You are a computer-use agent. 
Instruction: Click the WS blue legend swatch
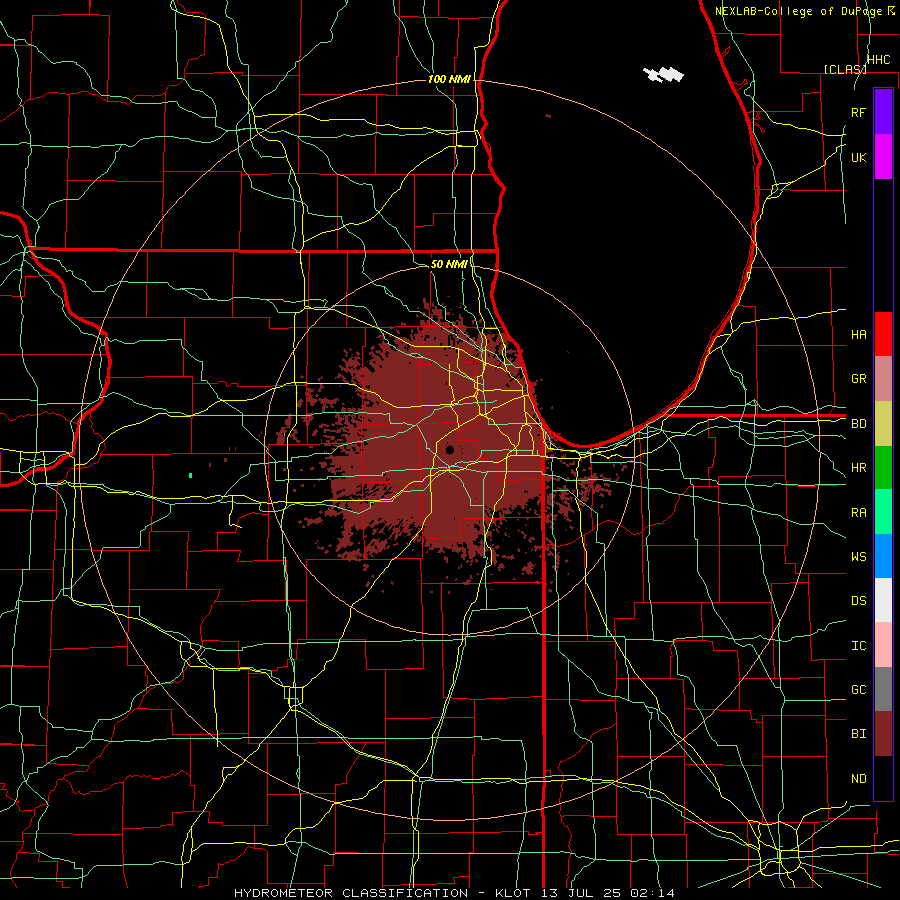[883, 556]
